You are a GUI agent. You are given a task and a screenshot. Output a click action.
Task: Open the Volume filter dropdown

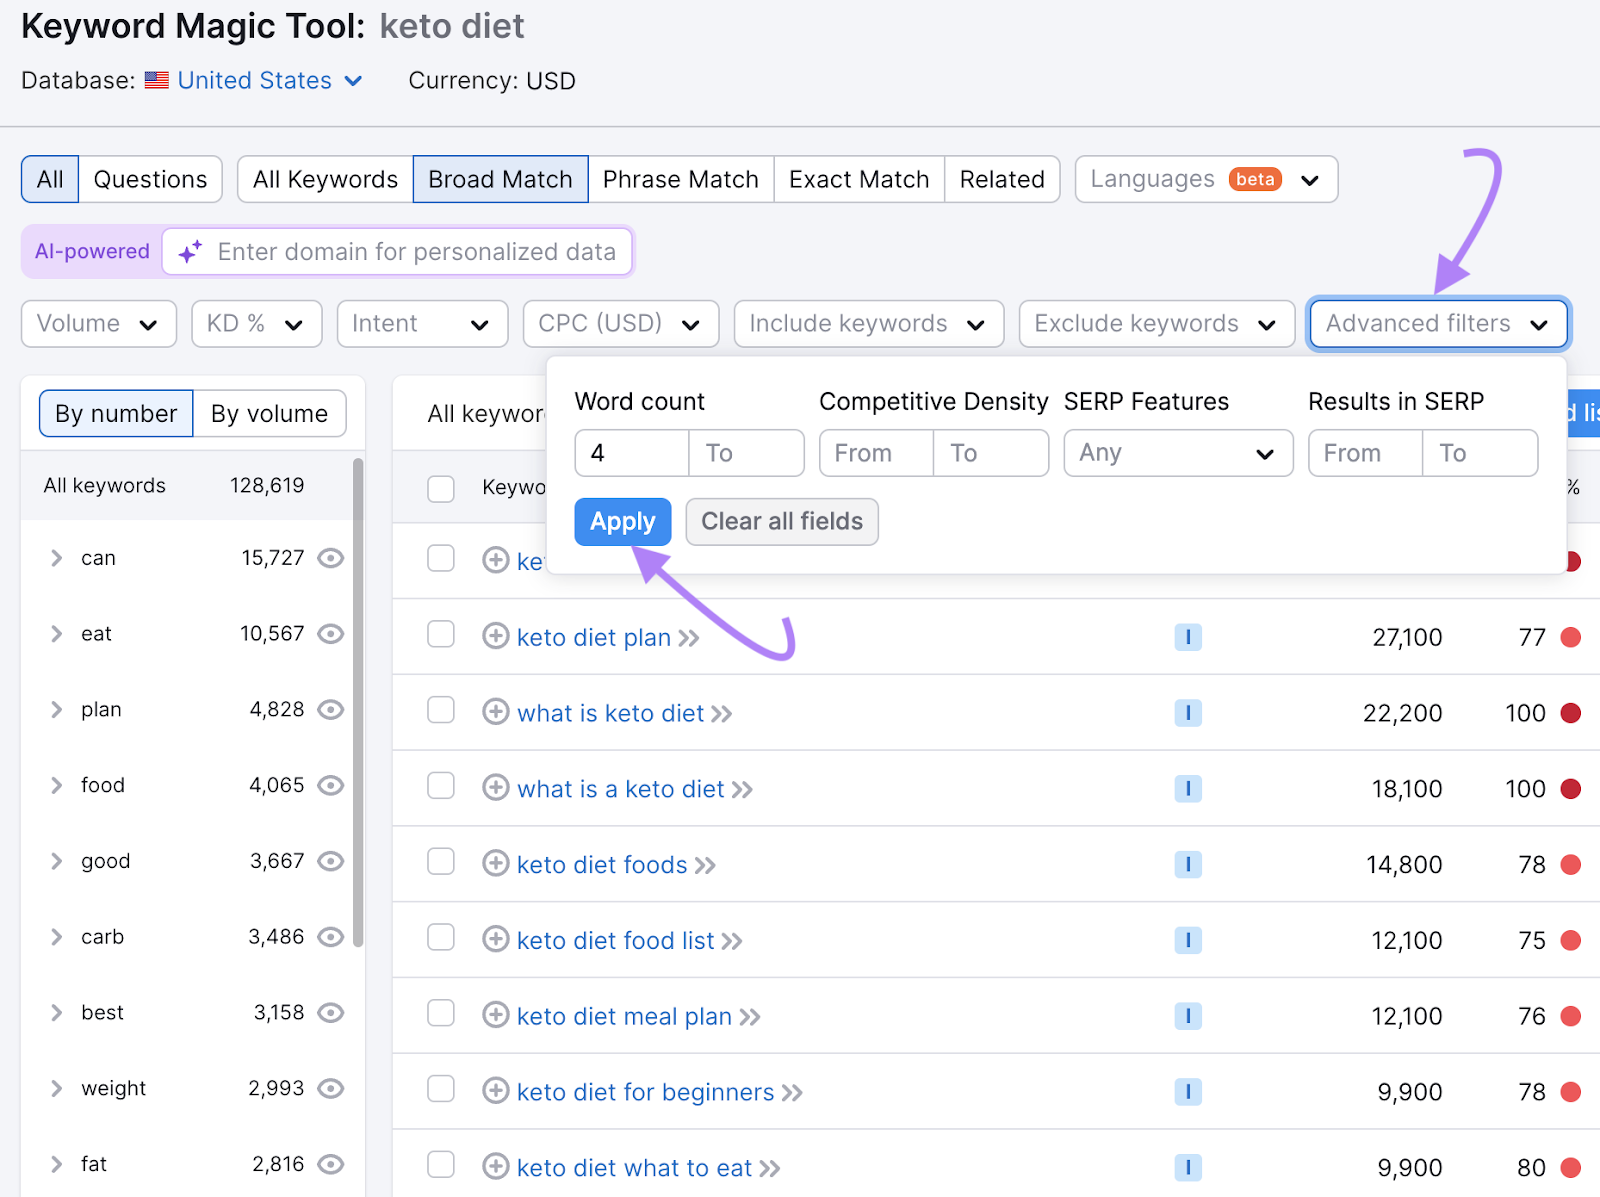98,323
